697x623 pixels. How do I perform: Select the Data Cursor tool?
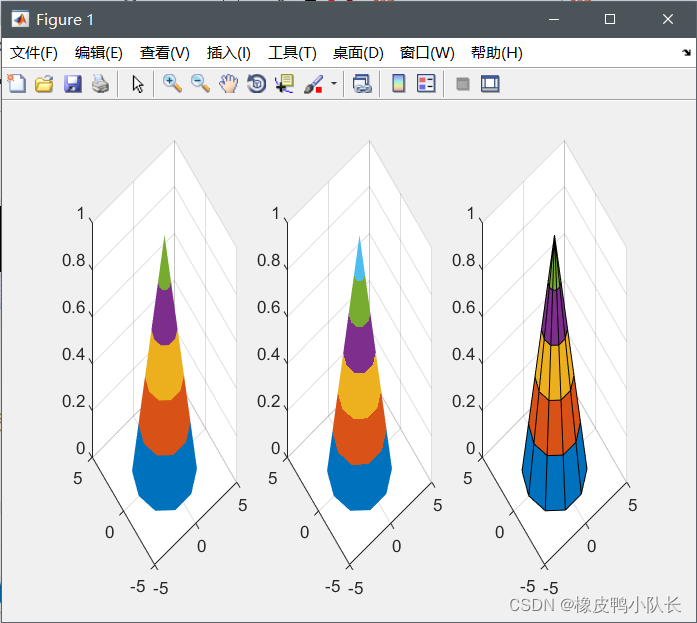(x=284, y=84)
